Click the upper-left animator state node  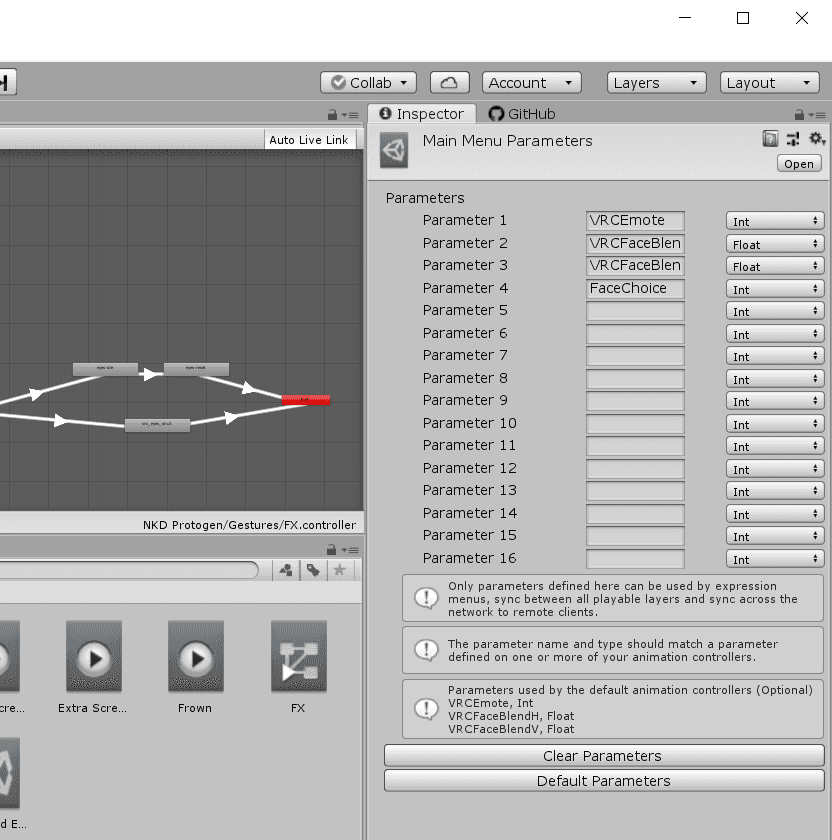(x=105, y=369)
